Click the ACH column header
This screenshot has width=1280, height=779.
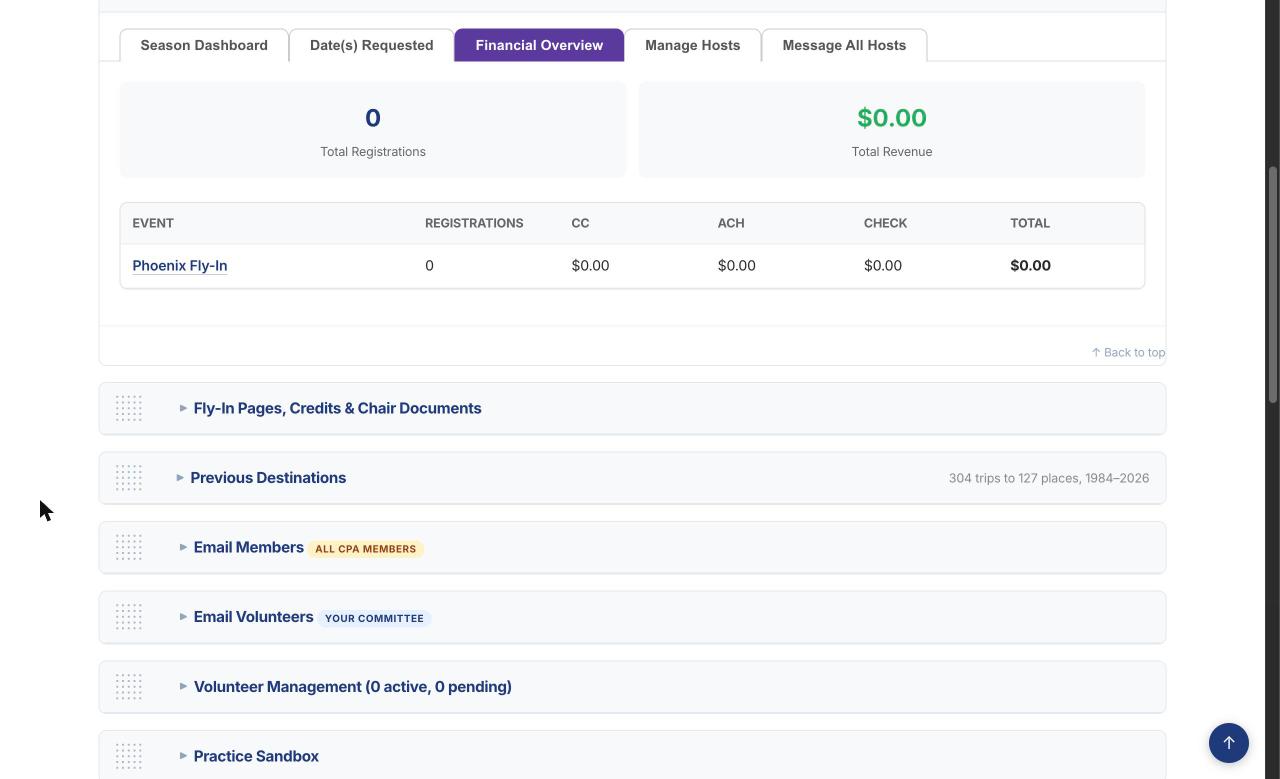[731, 223]
